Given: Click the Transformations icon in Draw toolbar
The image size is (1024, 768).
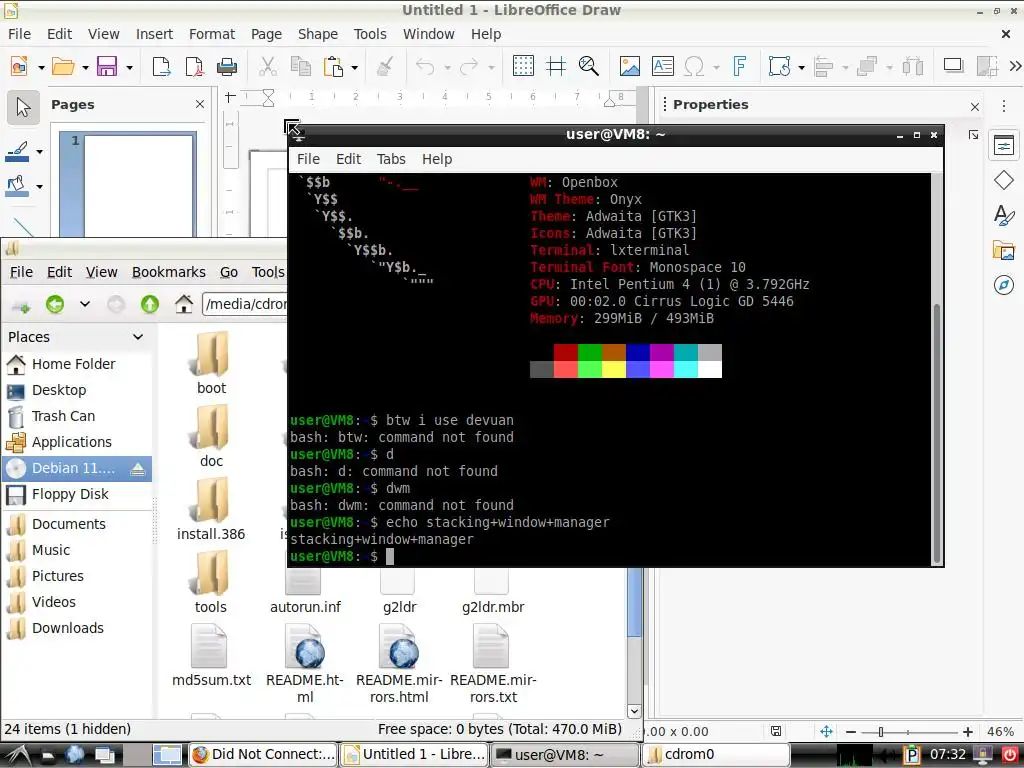Looking at the screenshot, I should coord(780,66).
